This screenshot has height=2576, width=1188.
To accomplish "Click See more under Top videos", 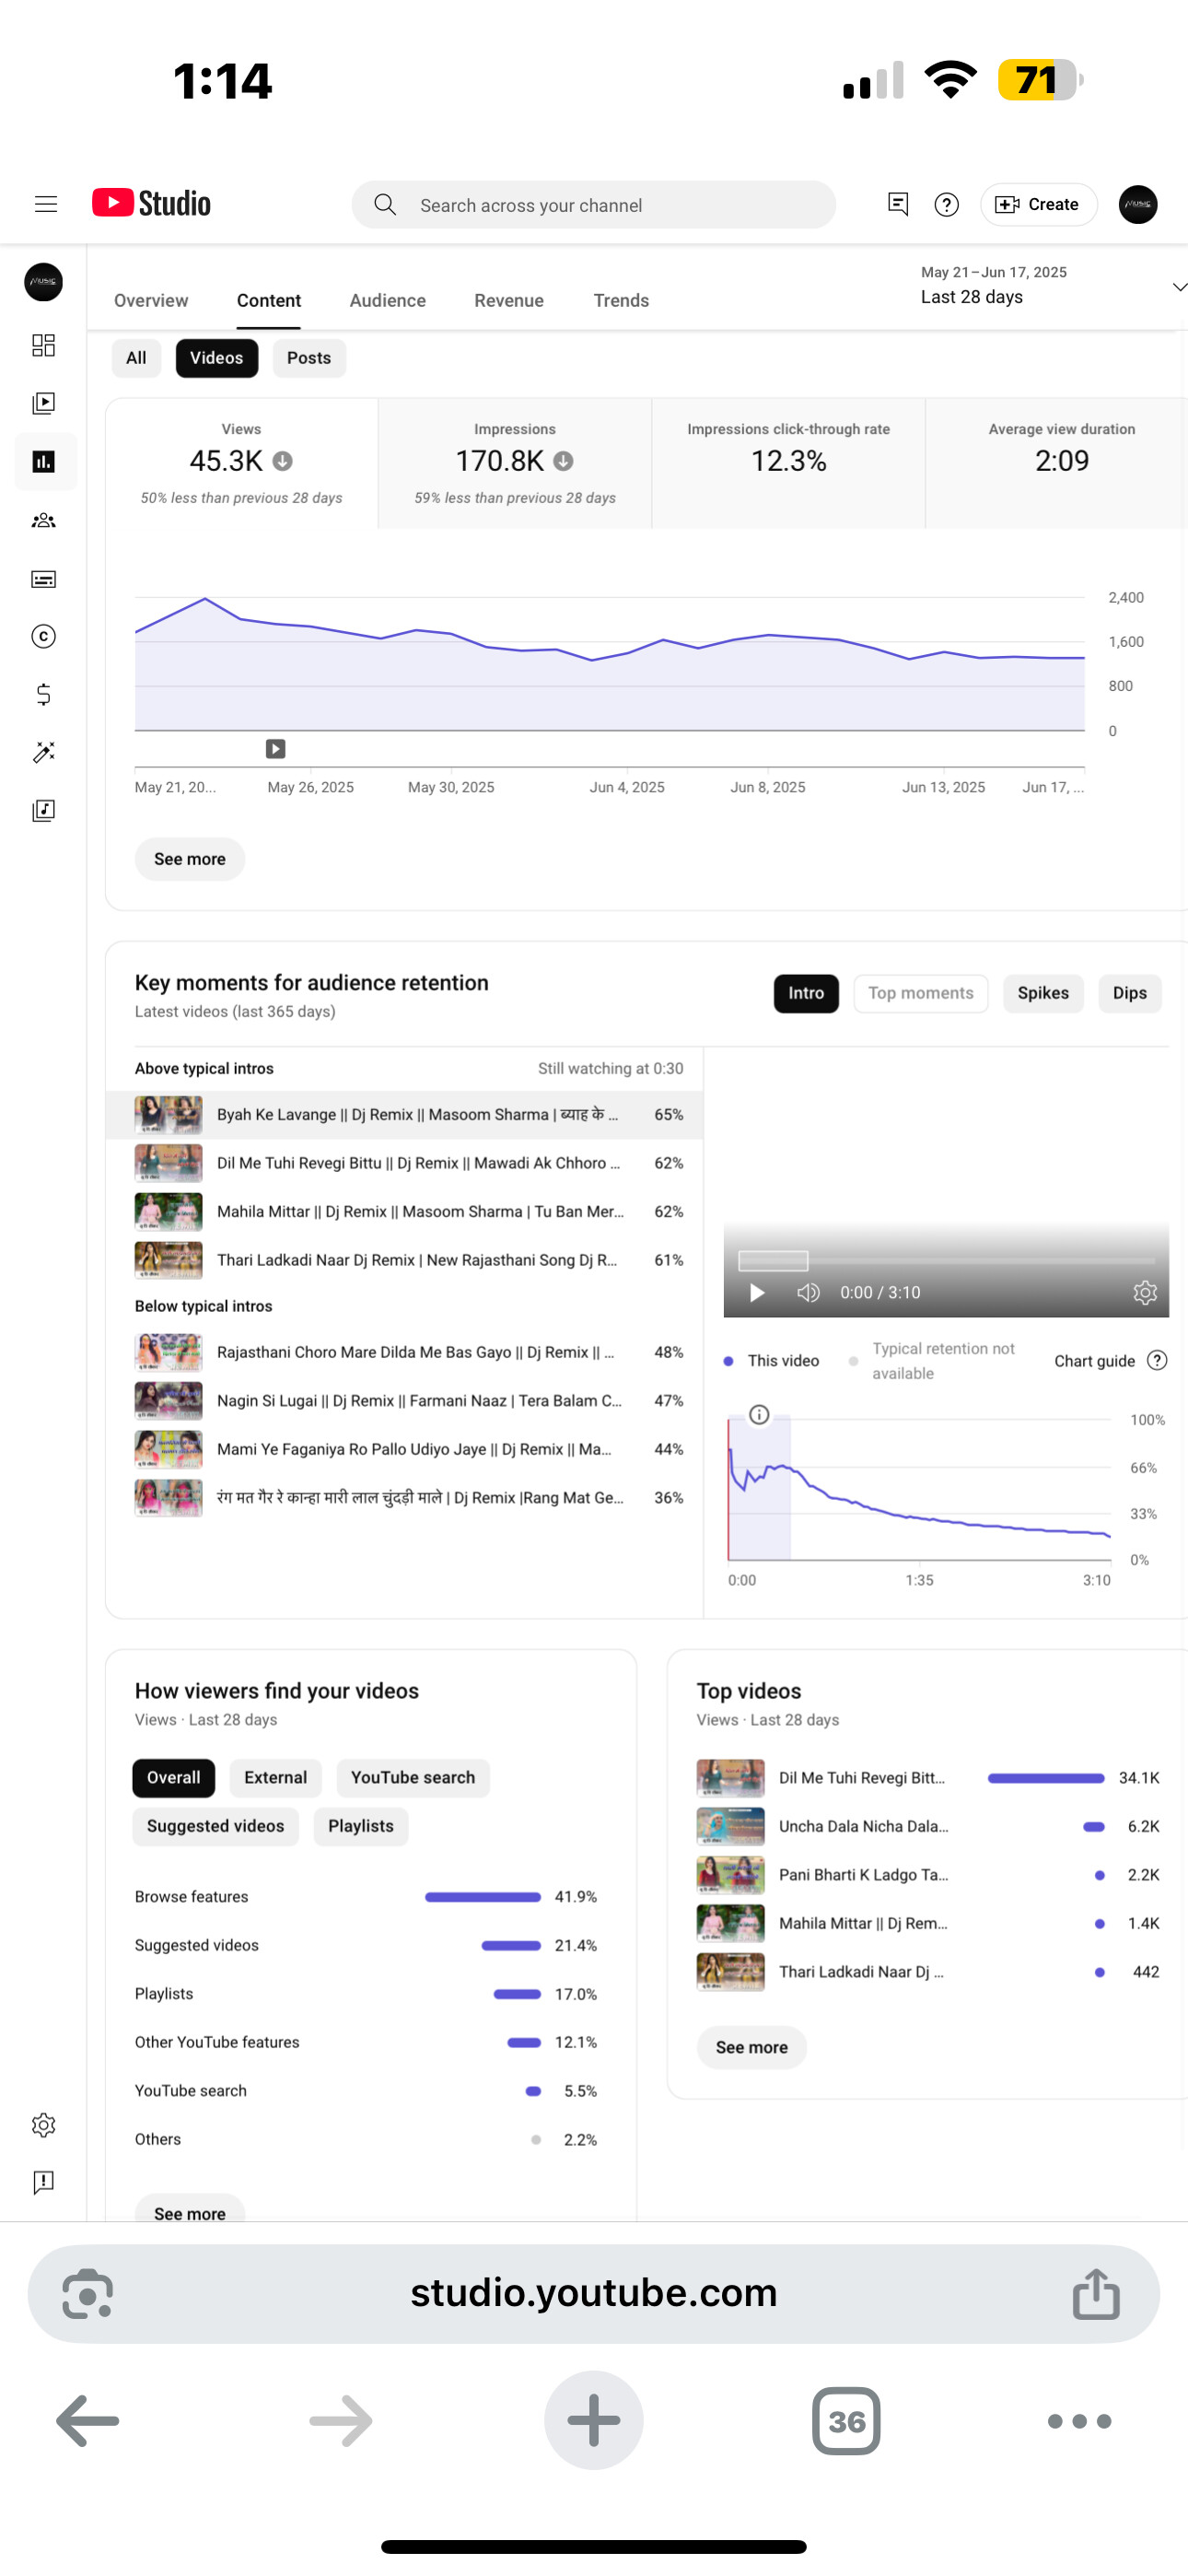I will 752,2047.
